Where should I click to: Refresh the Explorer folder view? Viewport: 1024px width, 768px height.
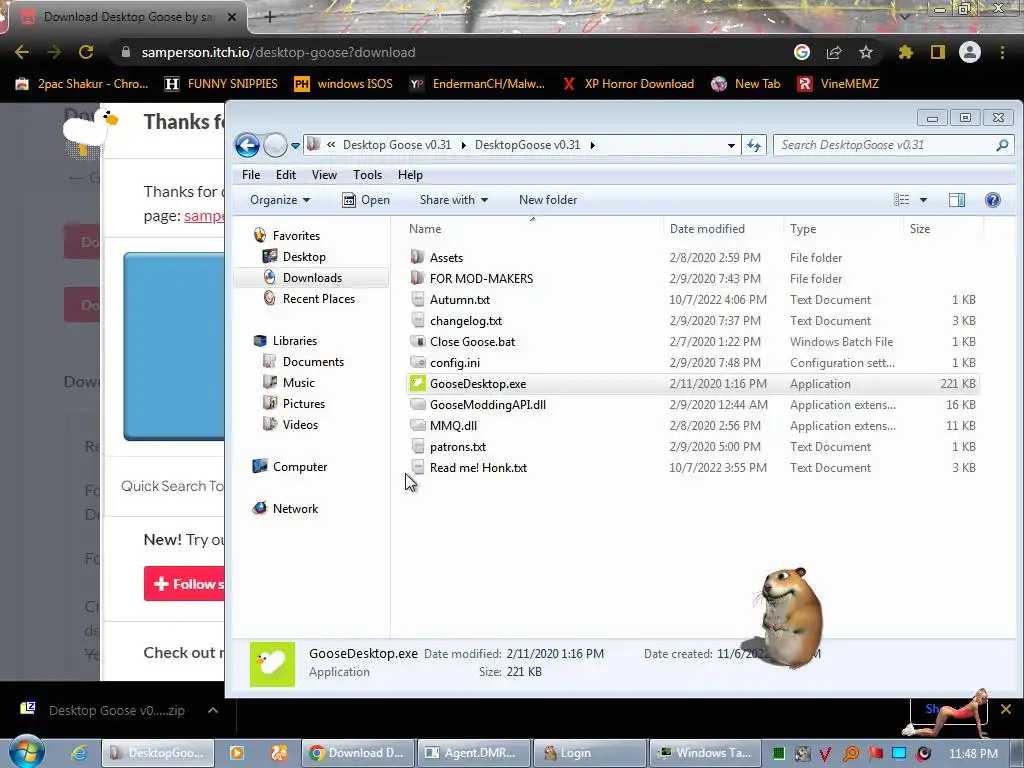tap(754, 146)
